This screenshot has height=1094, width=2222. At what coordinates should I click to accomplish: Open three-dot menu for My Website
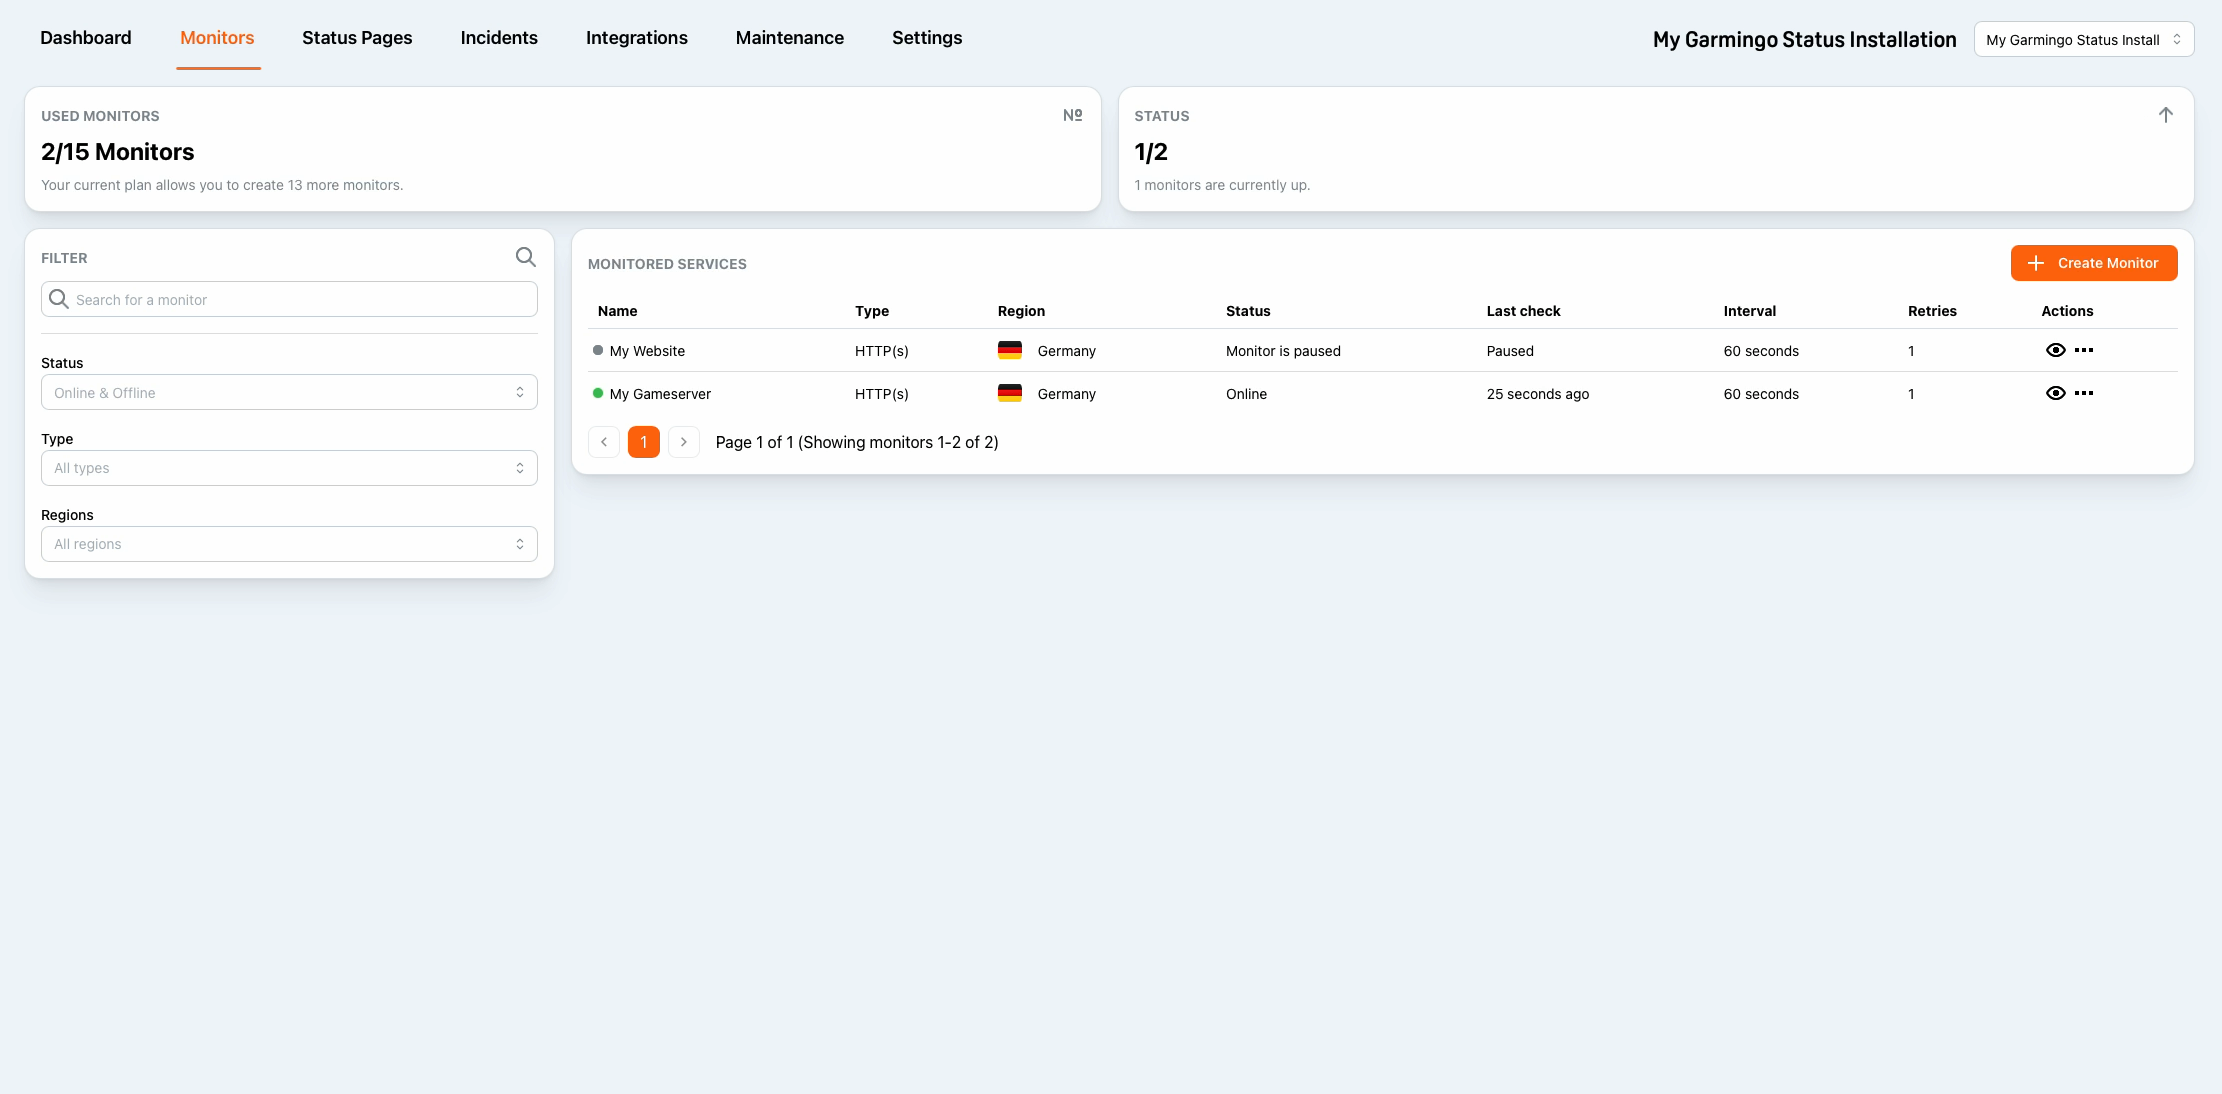point(2083,350)
